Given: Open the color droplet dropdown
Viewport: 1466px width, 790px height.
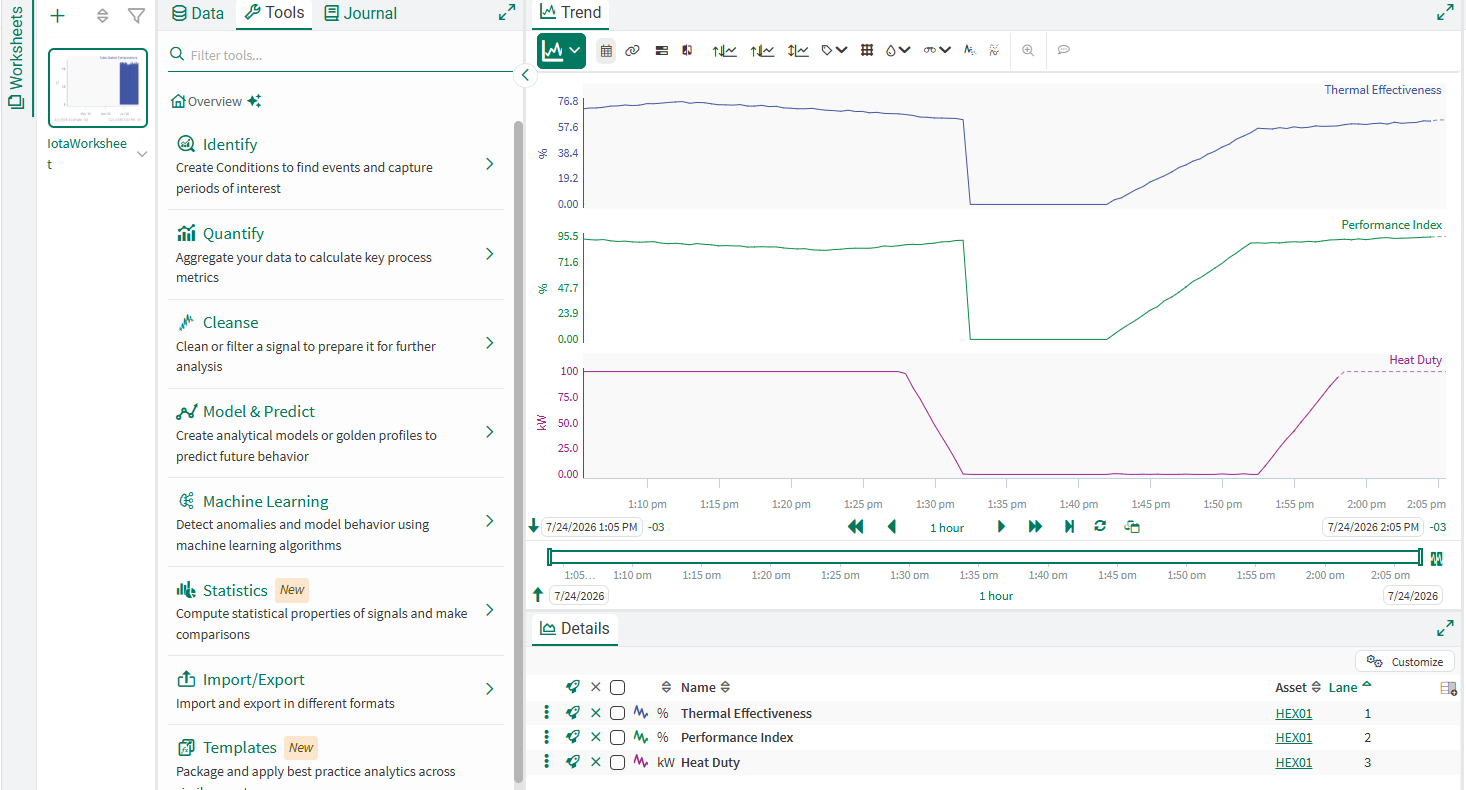Looking at the screenshot, I should [898, 50].
